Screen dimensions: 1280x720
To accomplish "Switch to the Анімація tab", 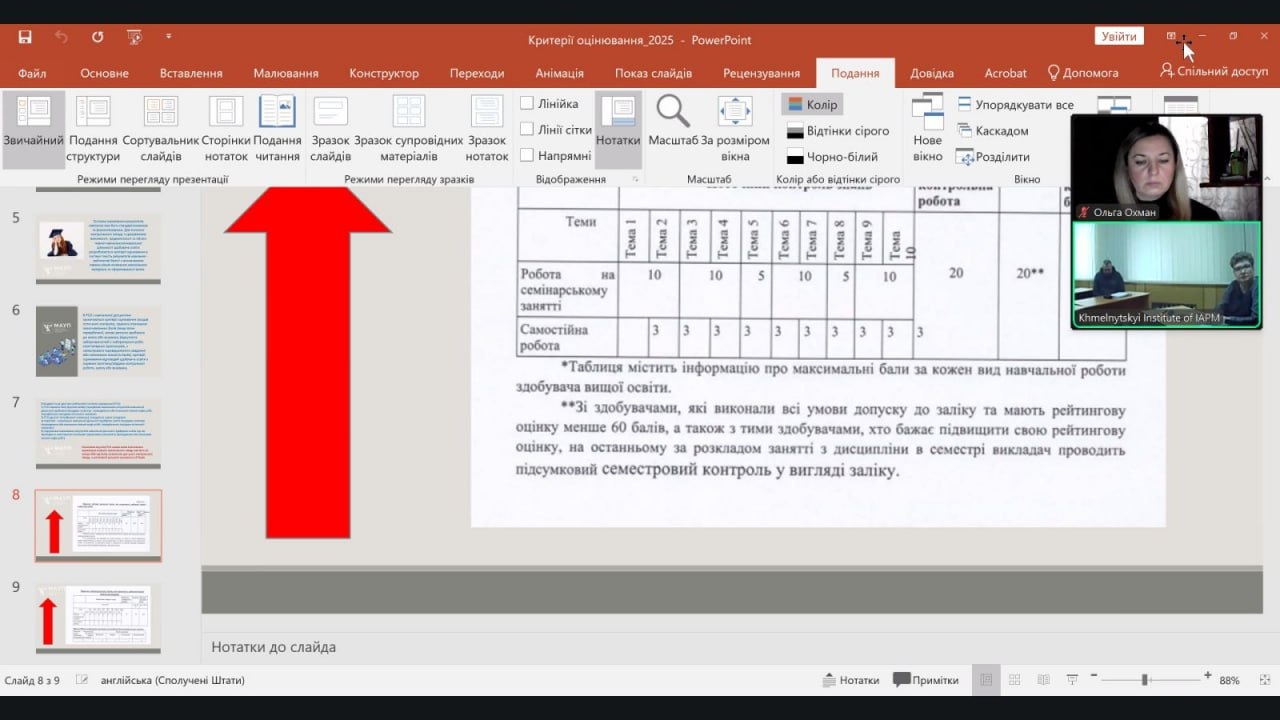I will [559, 73].
